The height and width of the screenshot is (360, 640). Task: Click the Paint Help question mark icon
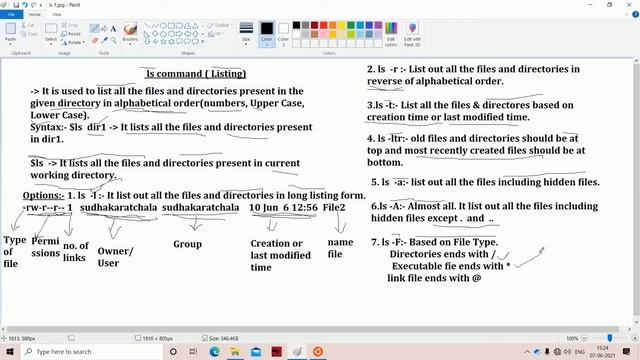[x=635, y=14]
